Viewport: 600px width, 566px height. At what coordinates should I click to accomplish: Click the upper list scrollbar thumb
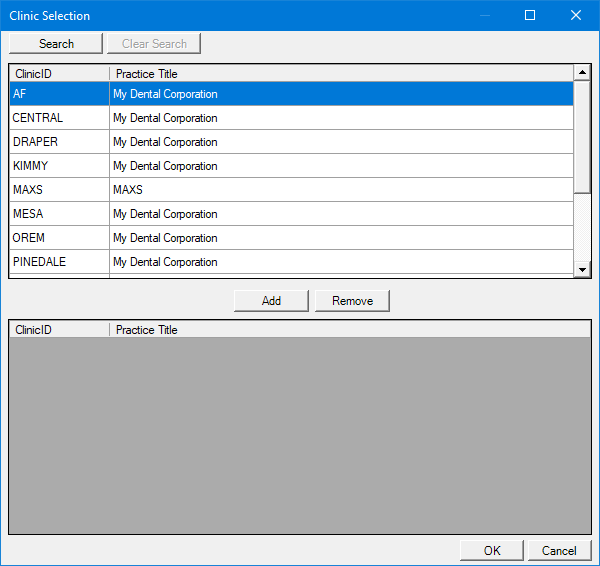tap(582, 135)
